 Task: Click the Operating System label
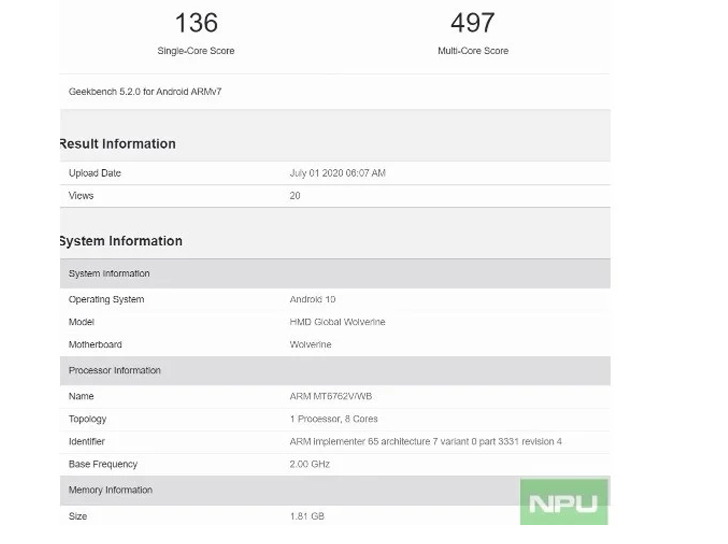(106, 299)
